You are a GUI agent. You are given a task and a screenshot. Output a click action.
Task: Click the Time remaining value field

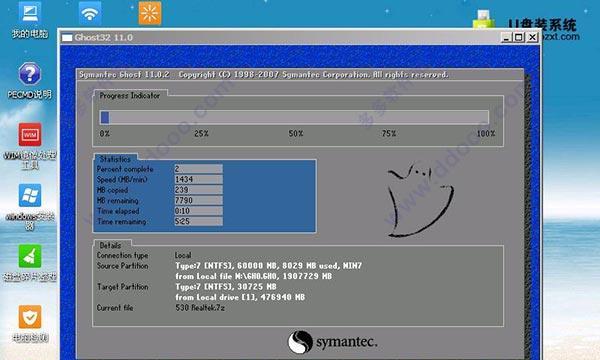[198, 222]
